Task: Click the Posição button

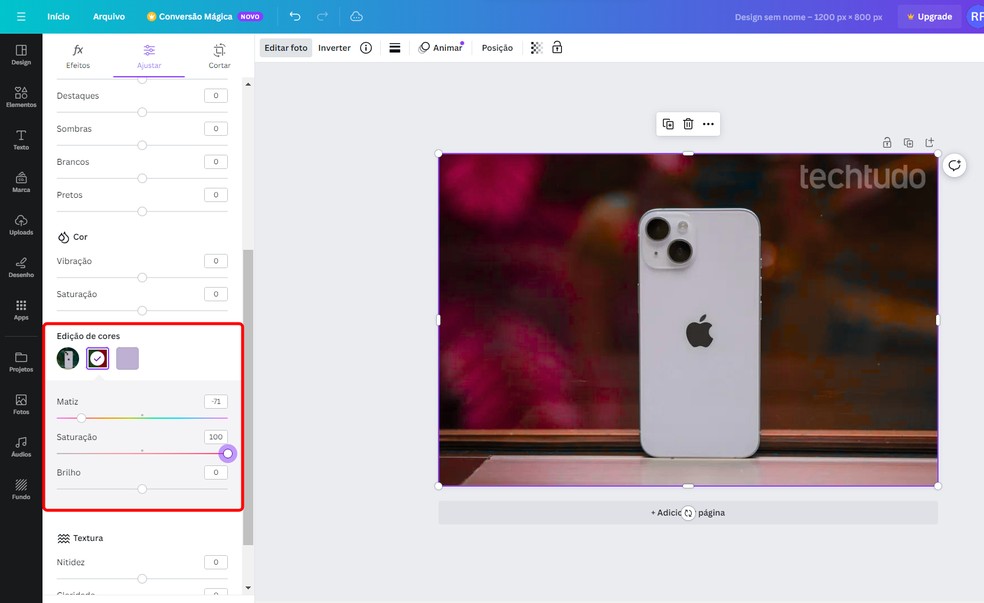Action: click(x=497, y=48)
